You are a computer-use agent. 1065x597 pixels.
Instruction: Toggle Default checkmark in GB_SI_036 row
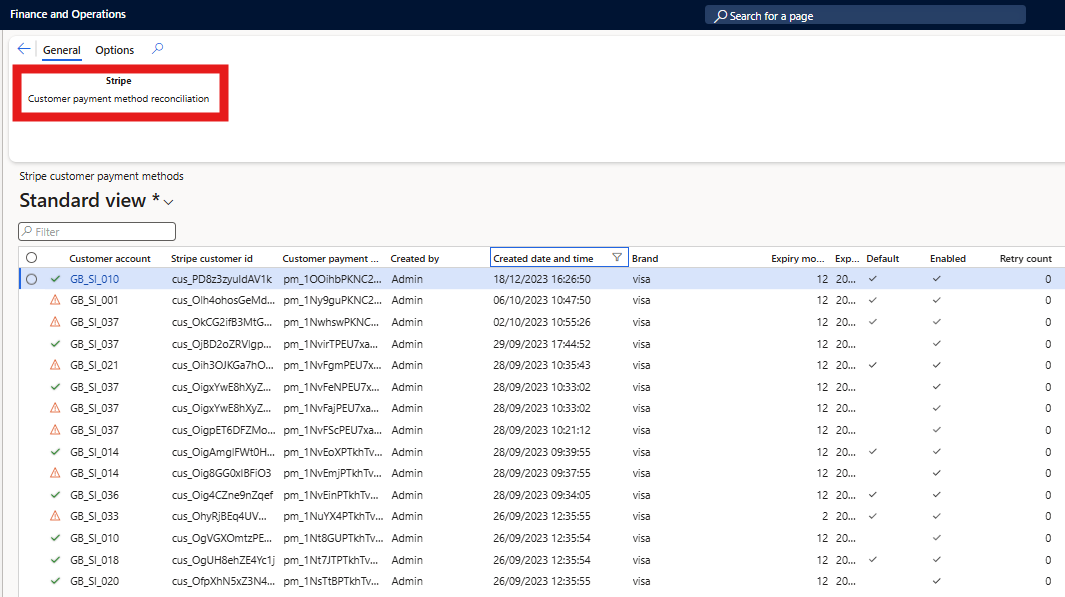[x=873, y=495]
